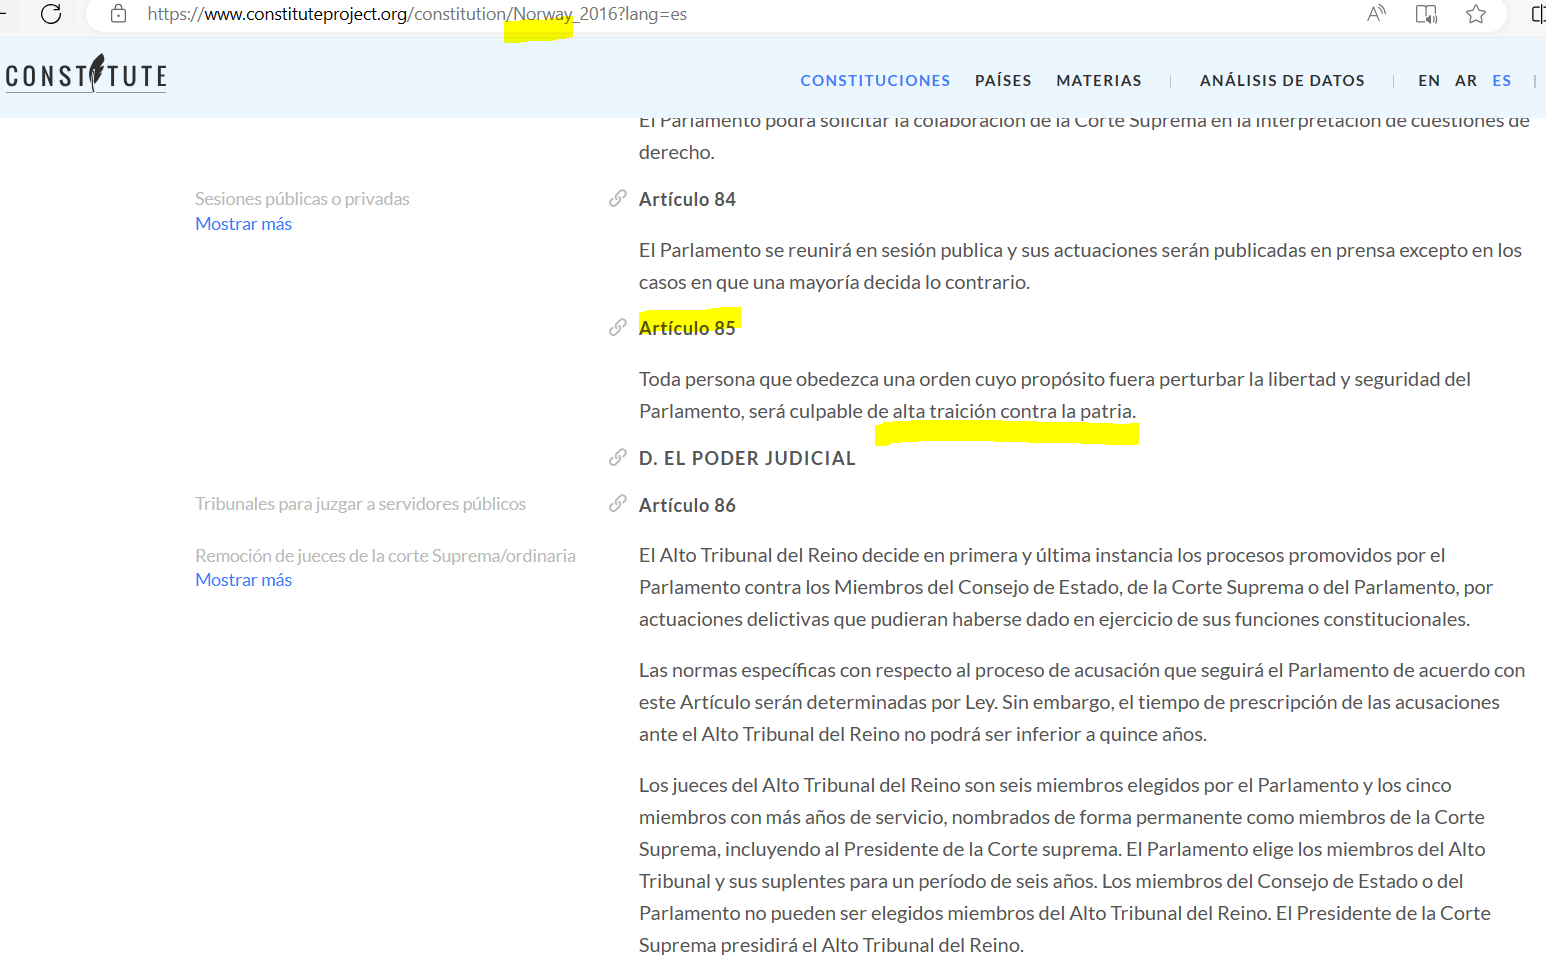
Task: Expand Mostrar más under Remoción de jueces
Action: (243, 580)
